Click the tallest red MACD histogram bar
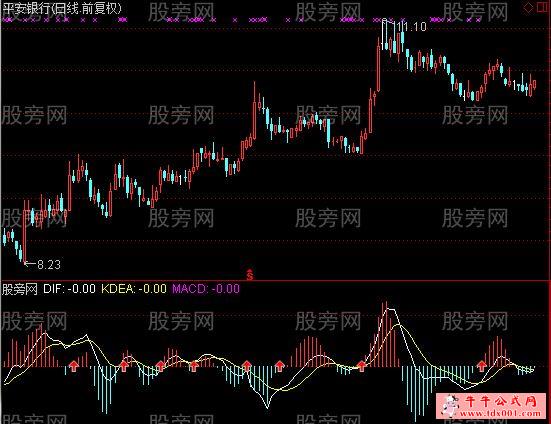 (x=386, y=334)
